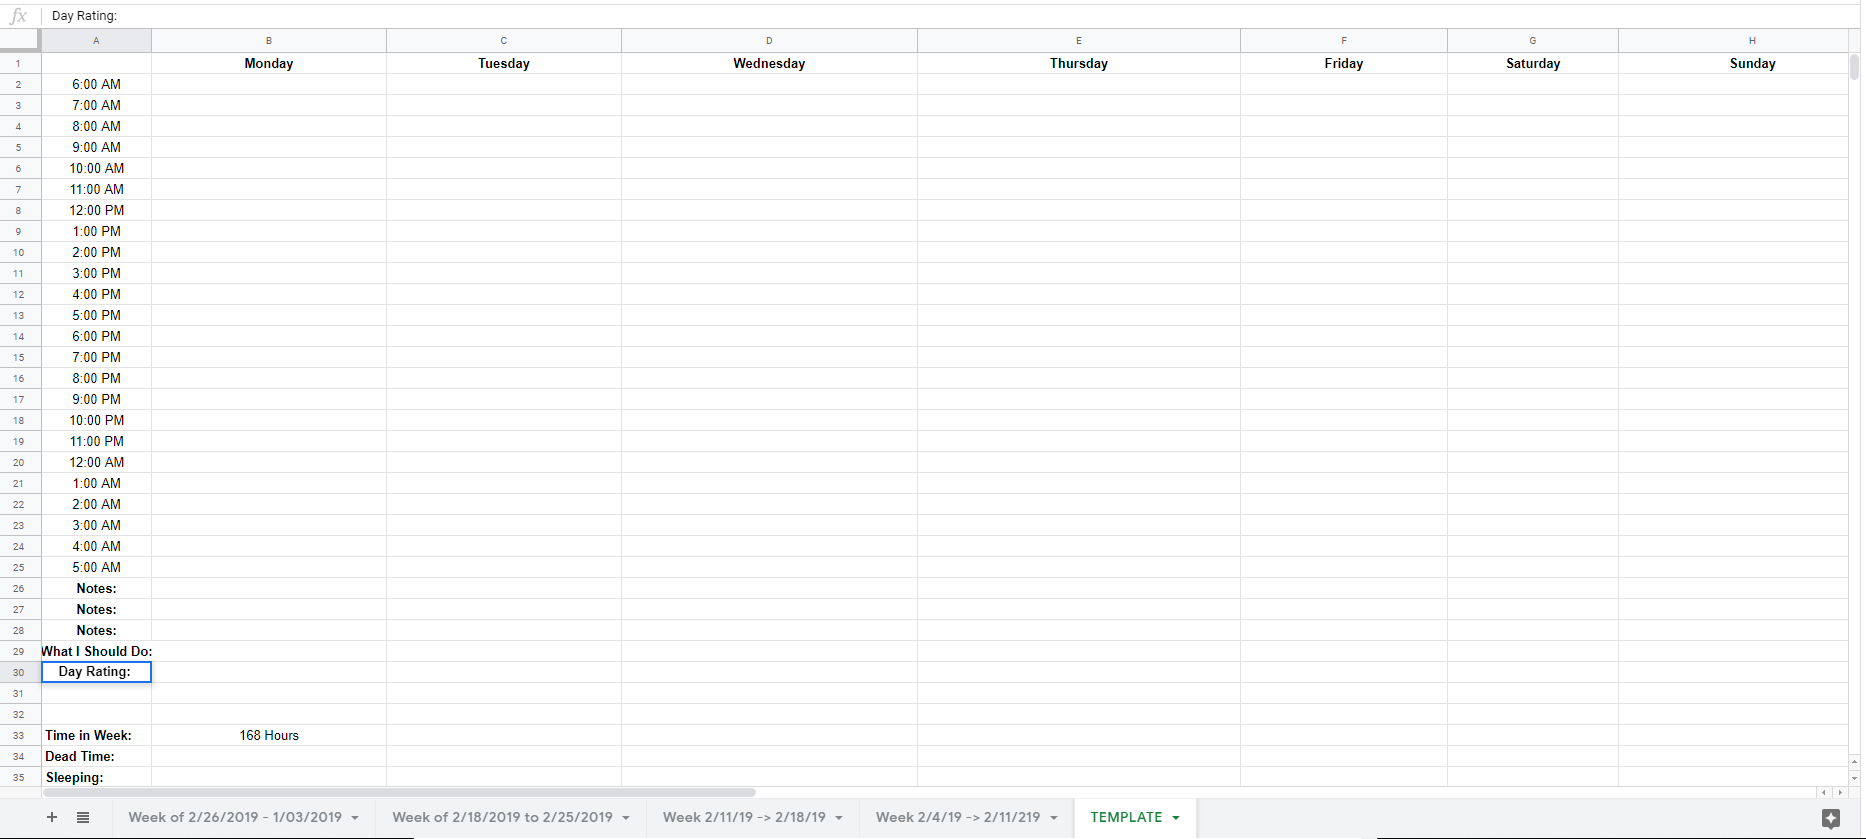Select column B header
Image resolution: width=1866 pixels, height=839 pixels.
269,41
